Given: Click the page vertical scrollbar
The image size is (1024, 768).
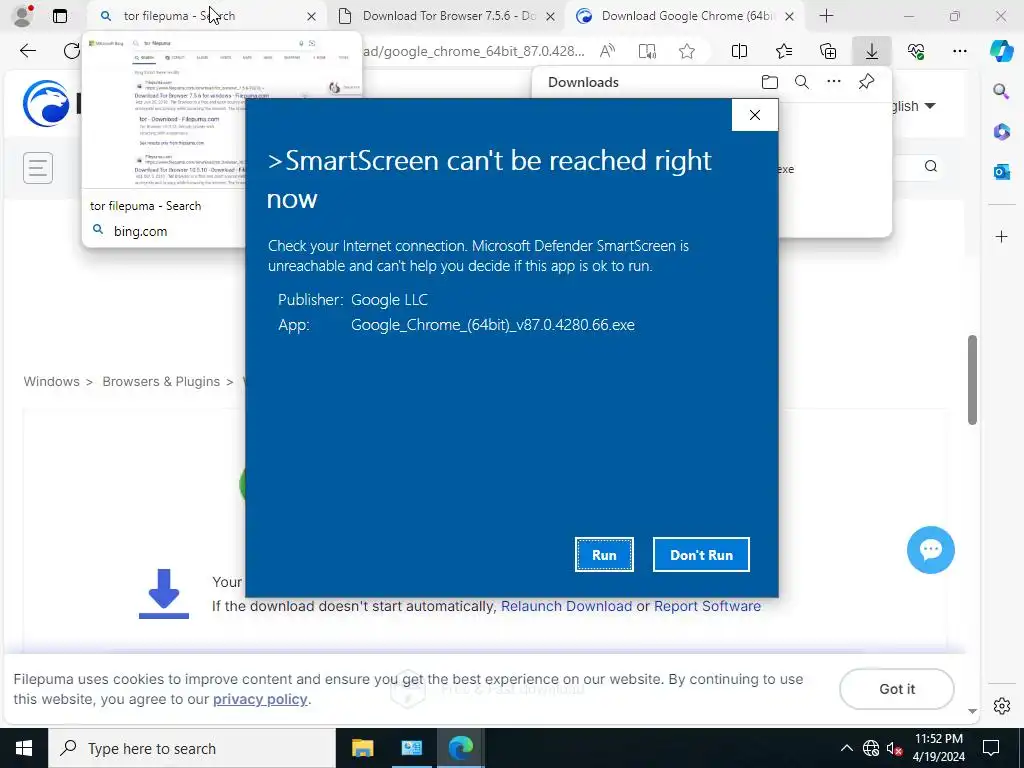Looking at the screenshot, I should [972, 380].
